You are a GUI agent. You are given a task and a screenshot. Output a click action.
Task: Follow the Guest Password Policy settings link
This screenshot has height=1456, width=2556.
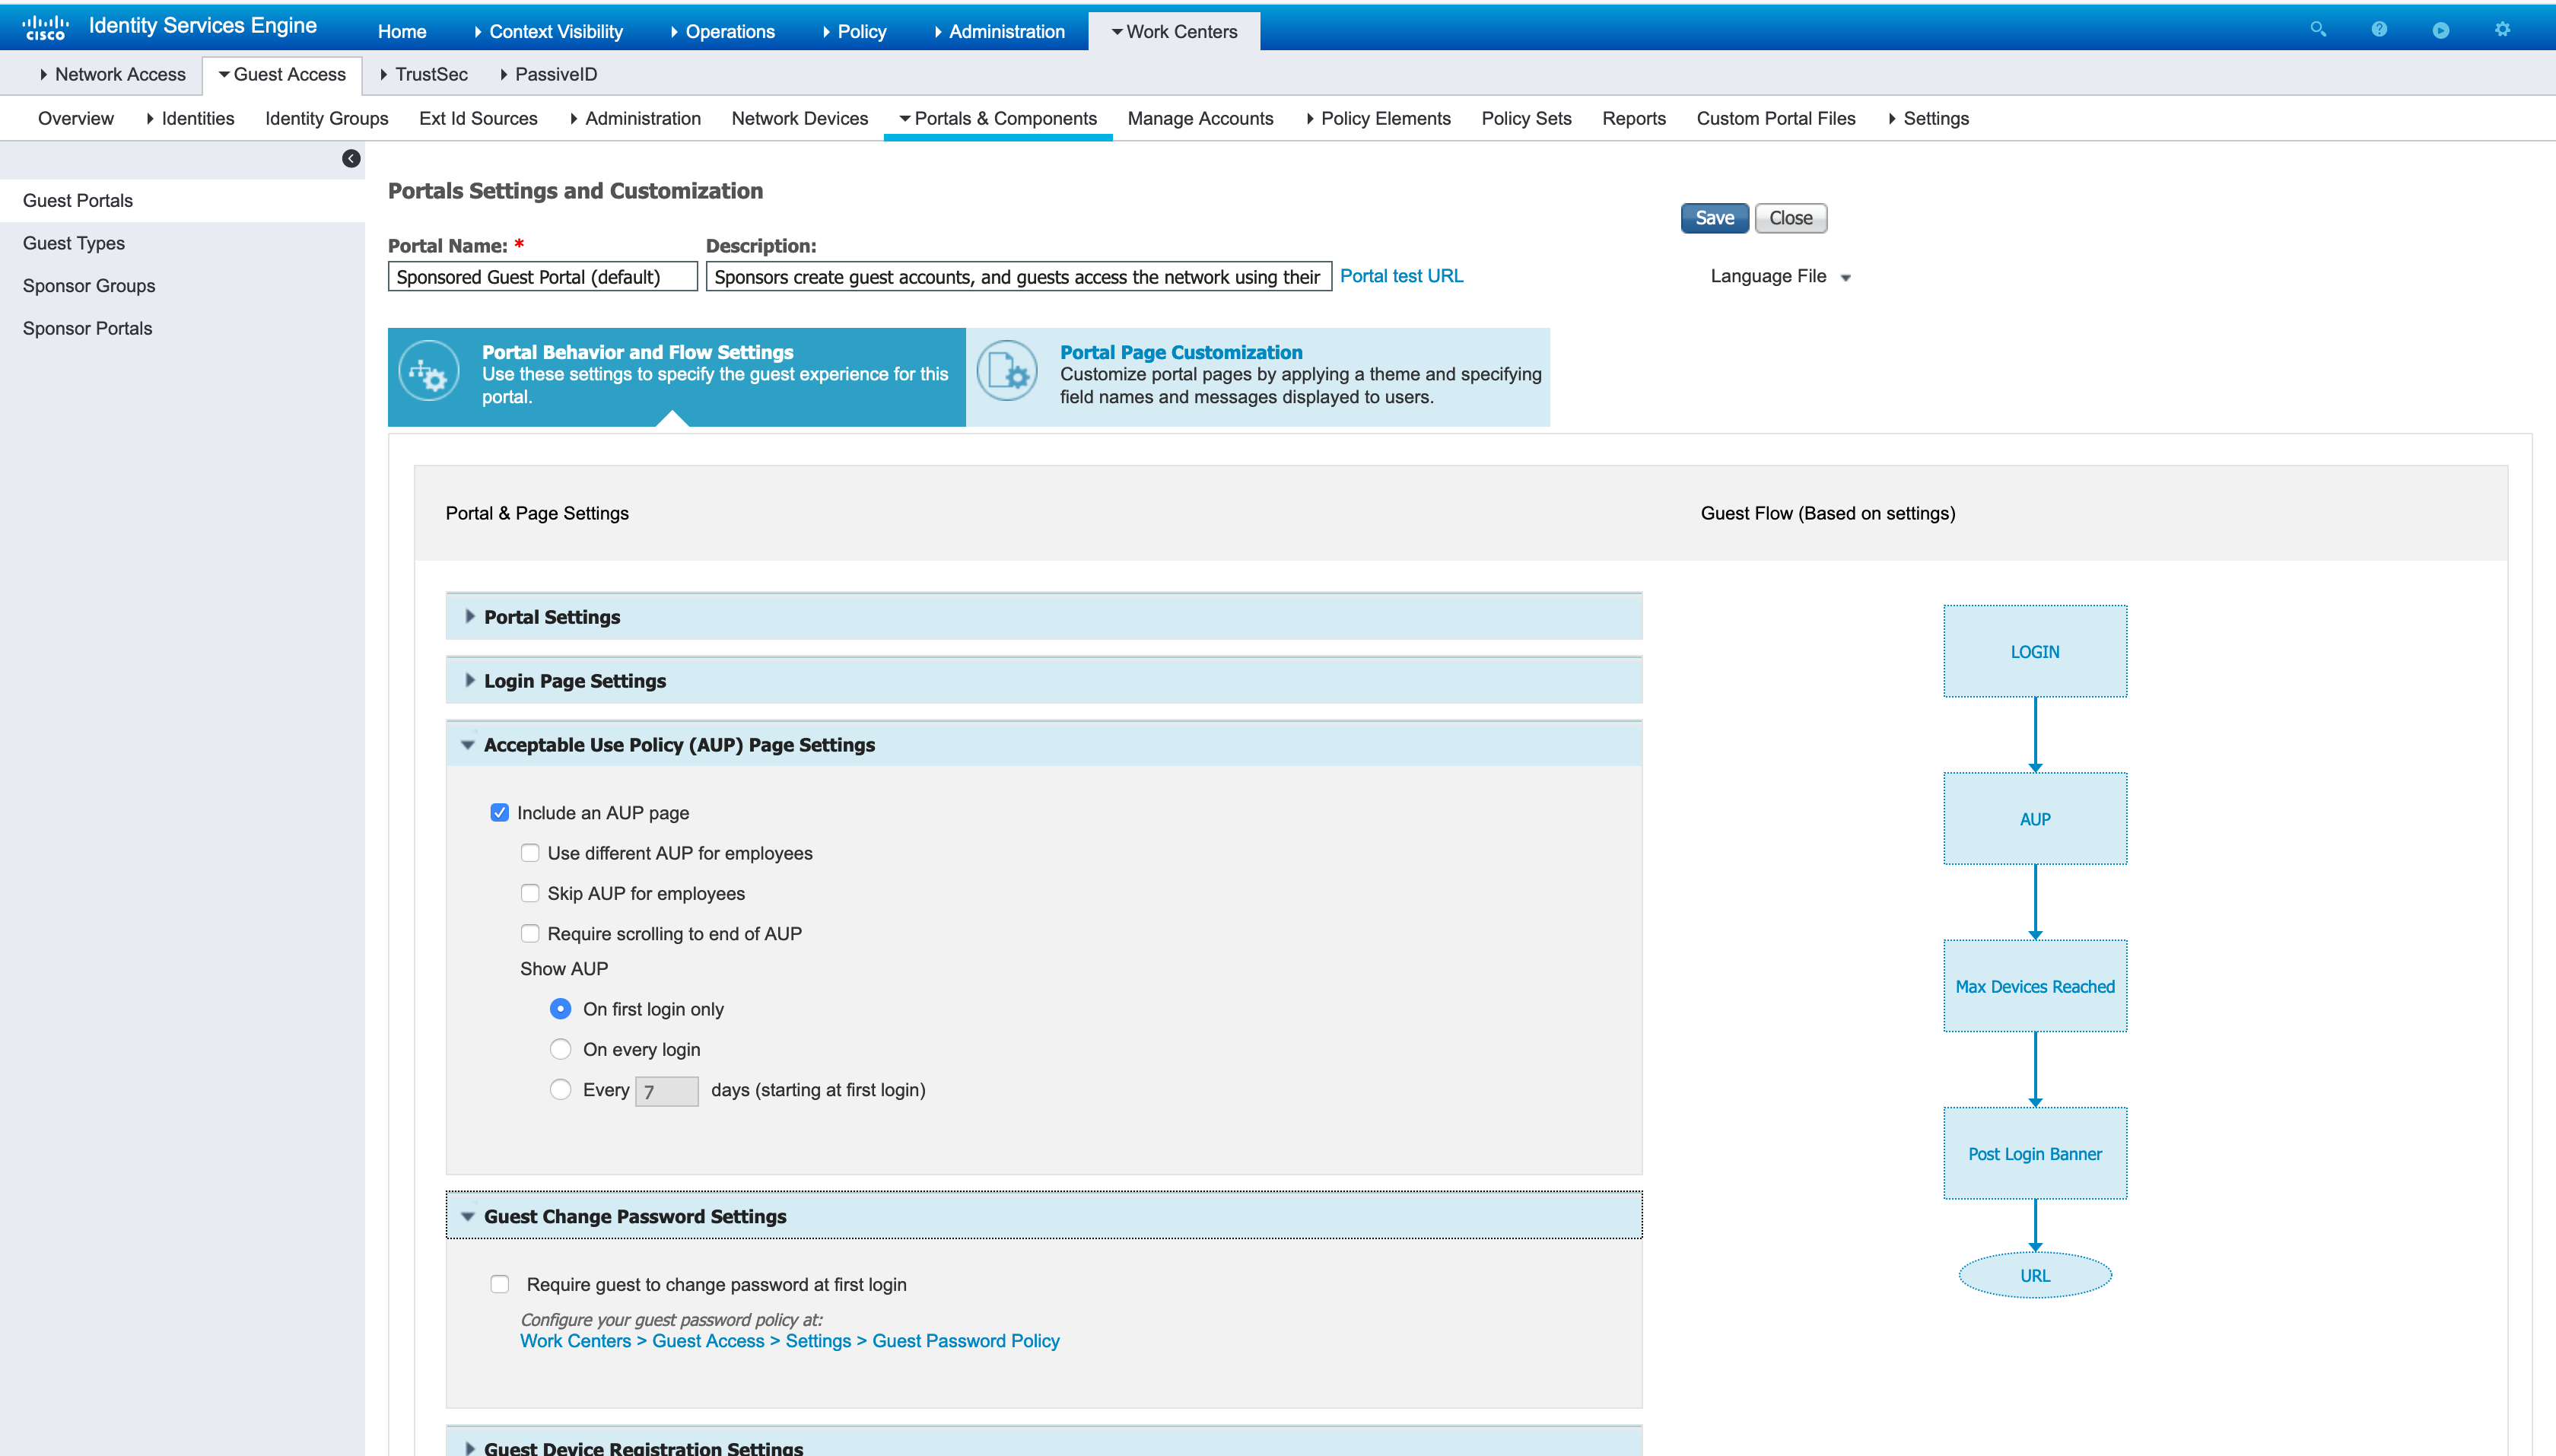789,1340
